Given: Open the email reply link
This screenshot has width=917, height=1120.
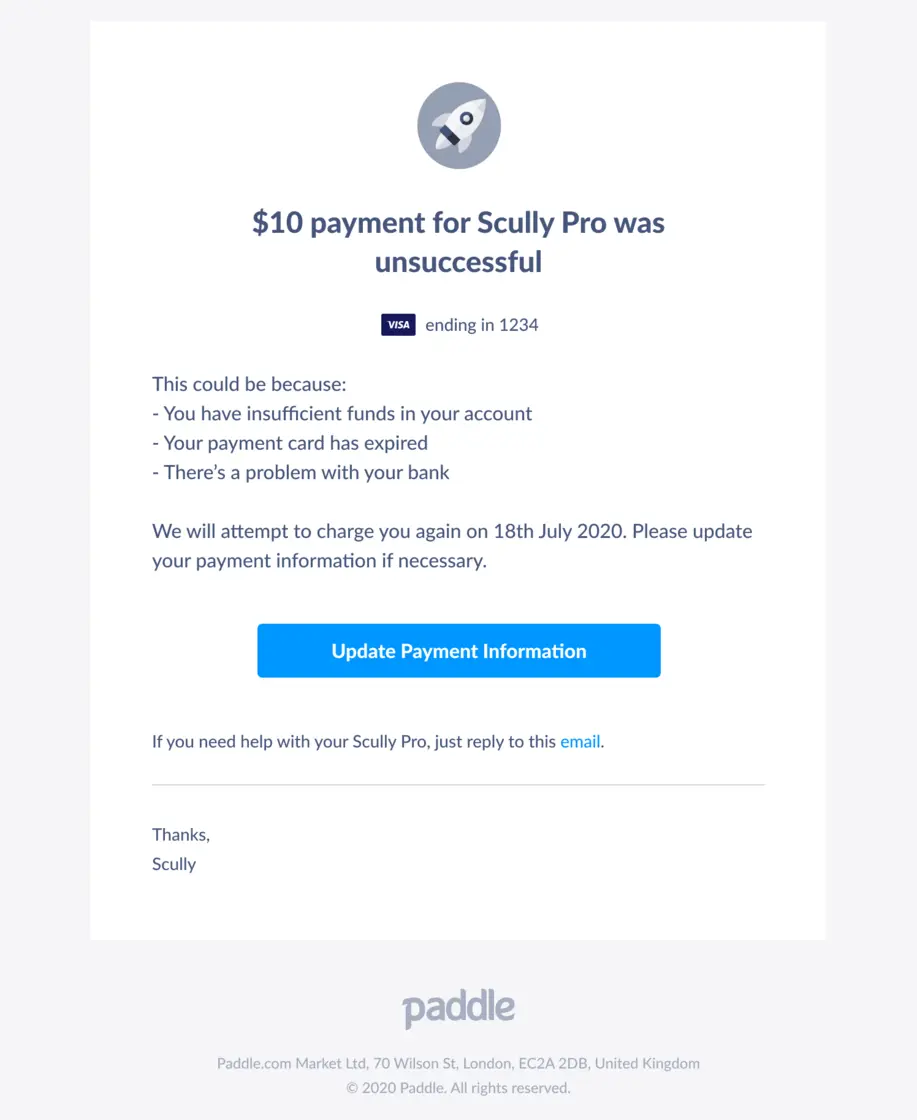Looking at the screenshot, I should [x=580, y=741].
